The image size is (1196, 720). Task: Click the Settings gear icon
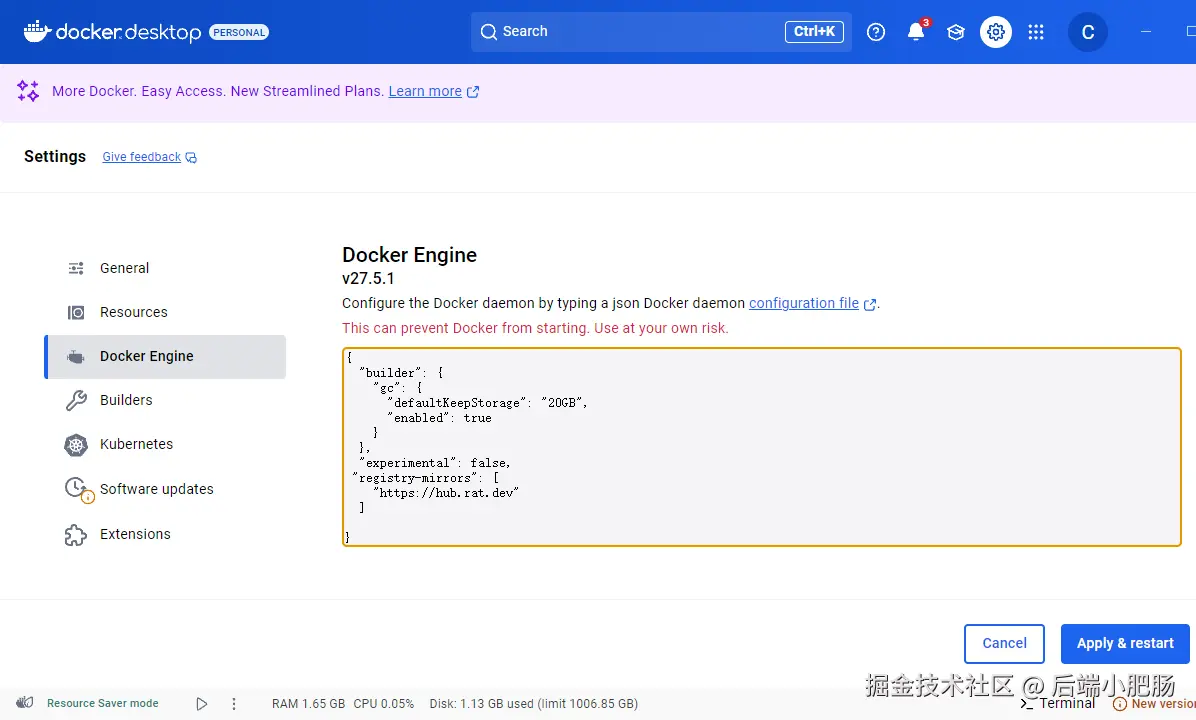996,32
